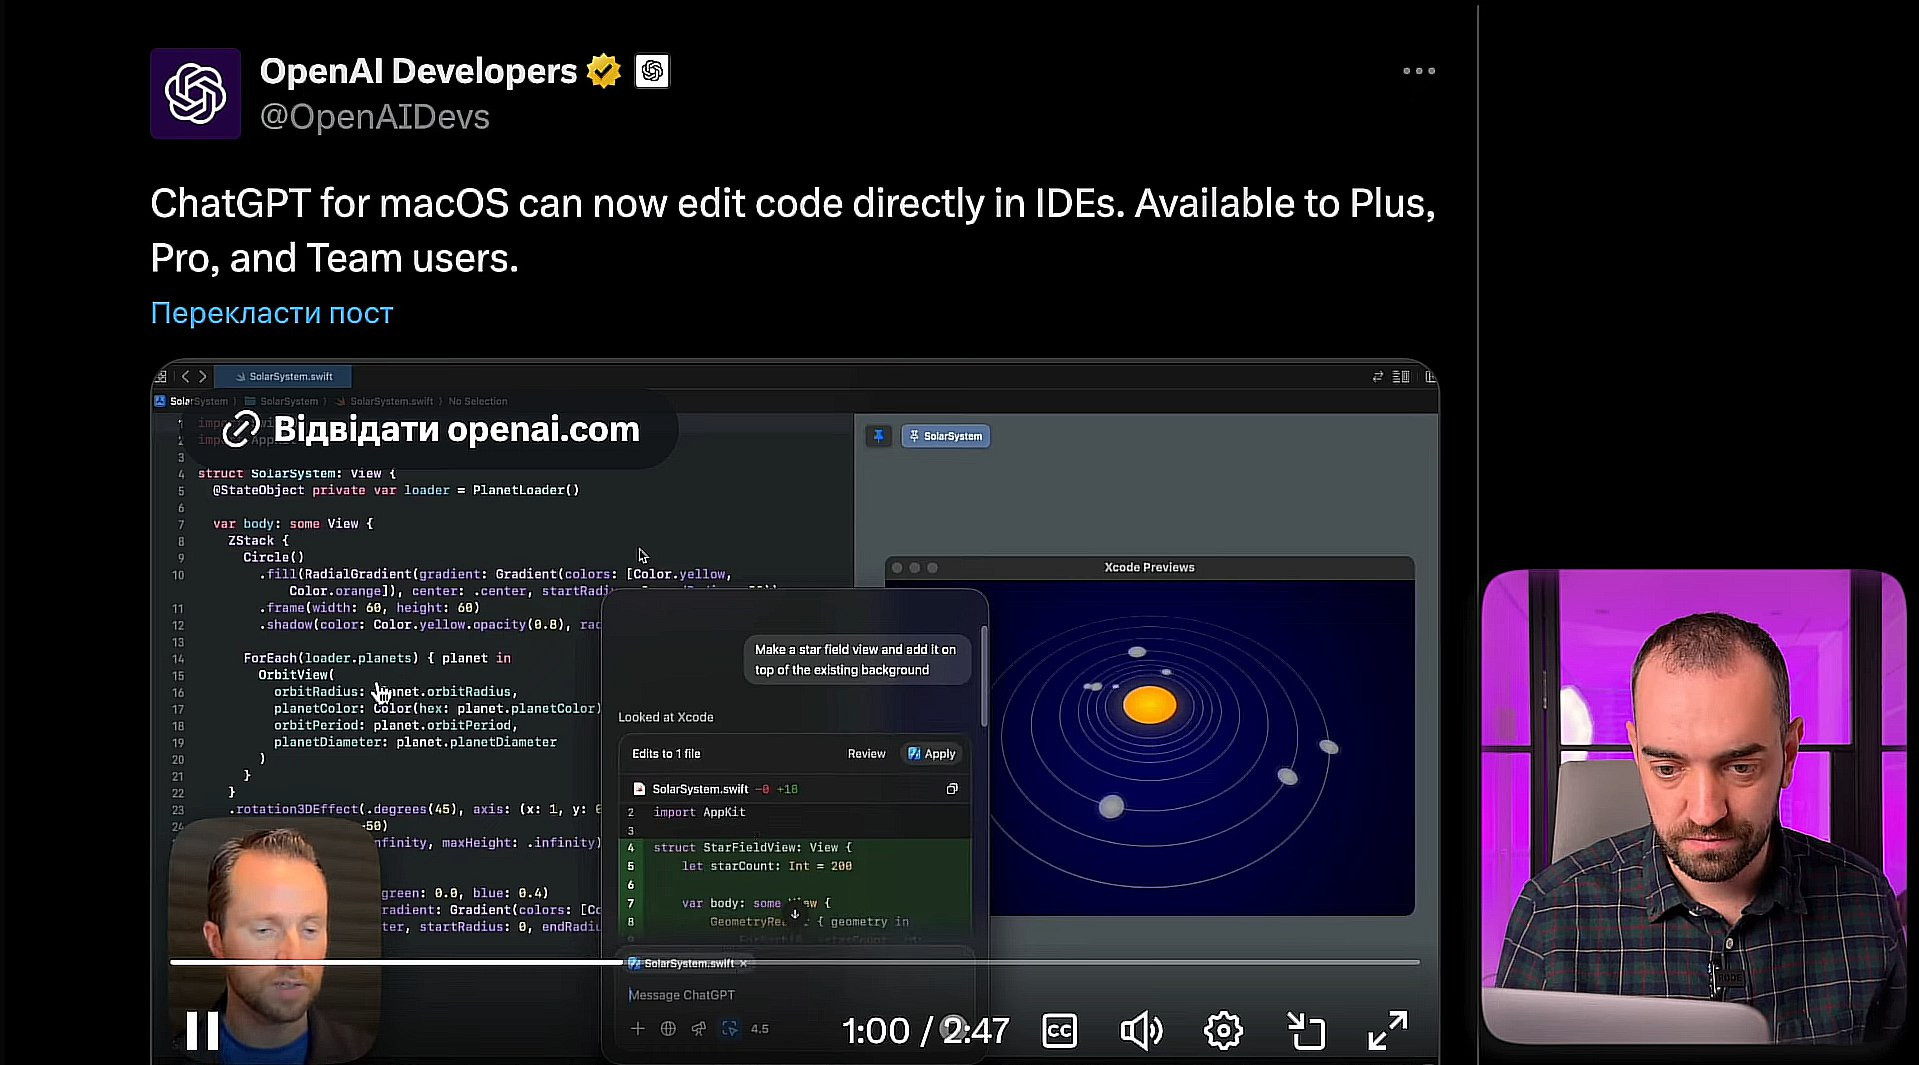Click the OpenAI affiliation badge

[652, 71]
